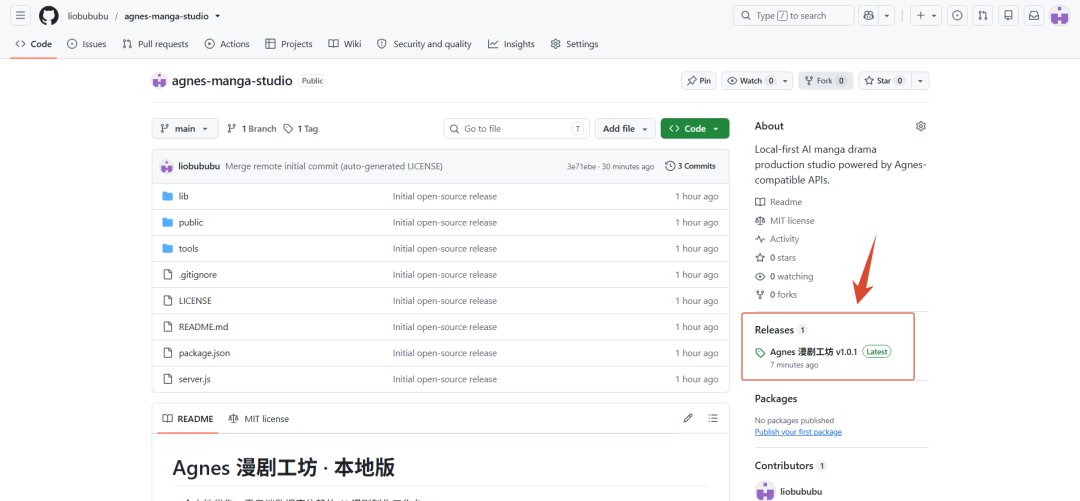Open the repository Settings tab
1080x501 pixels.
[574, 44]
